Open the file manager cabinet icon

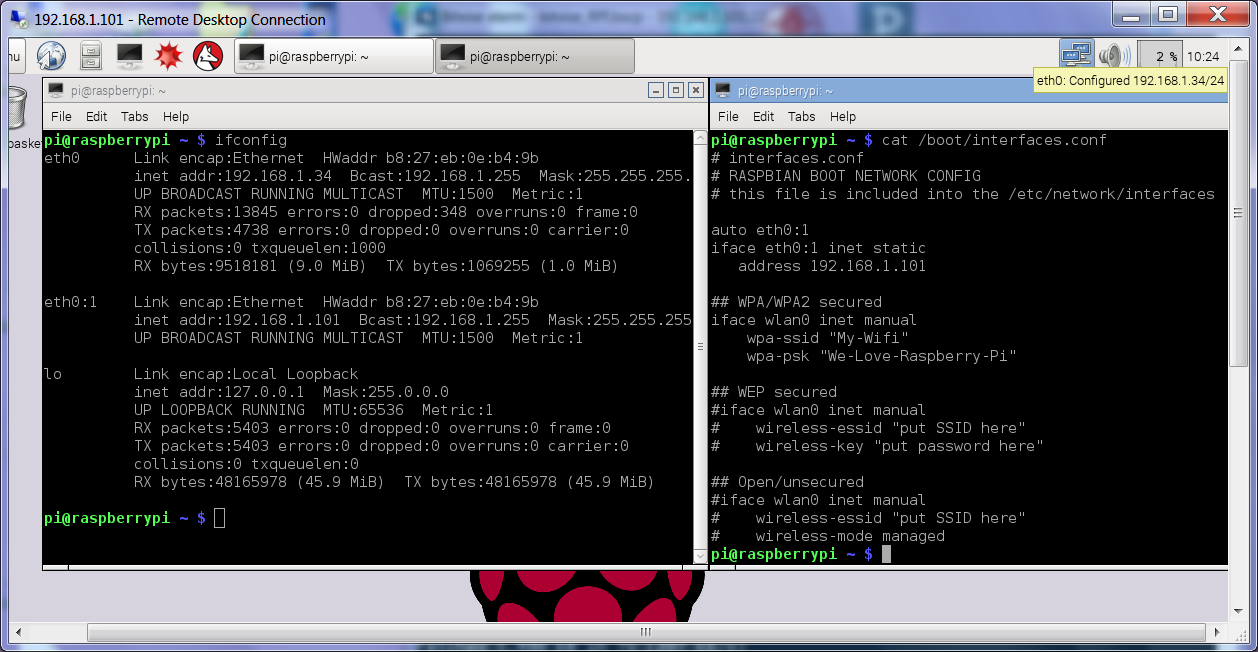pos(90,56)
